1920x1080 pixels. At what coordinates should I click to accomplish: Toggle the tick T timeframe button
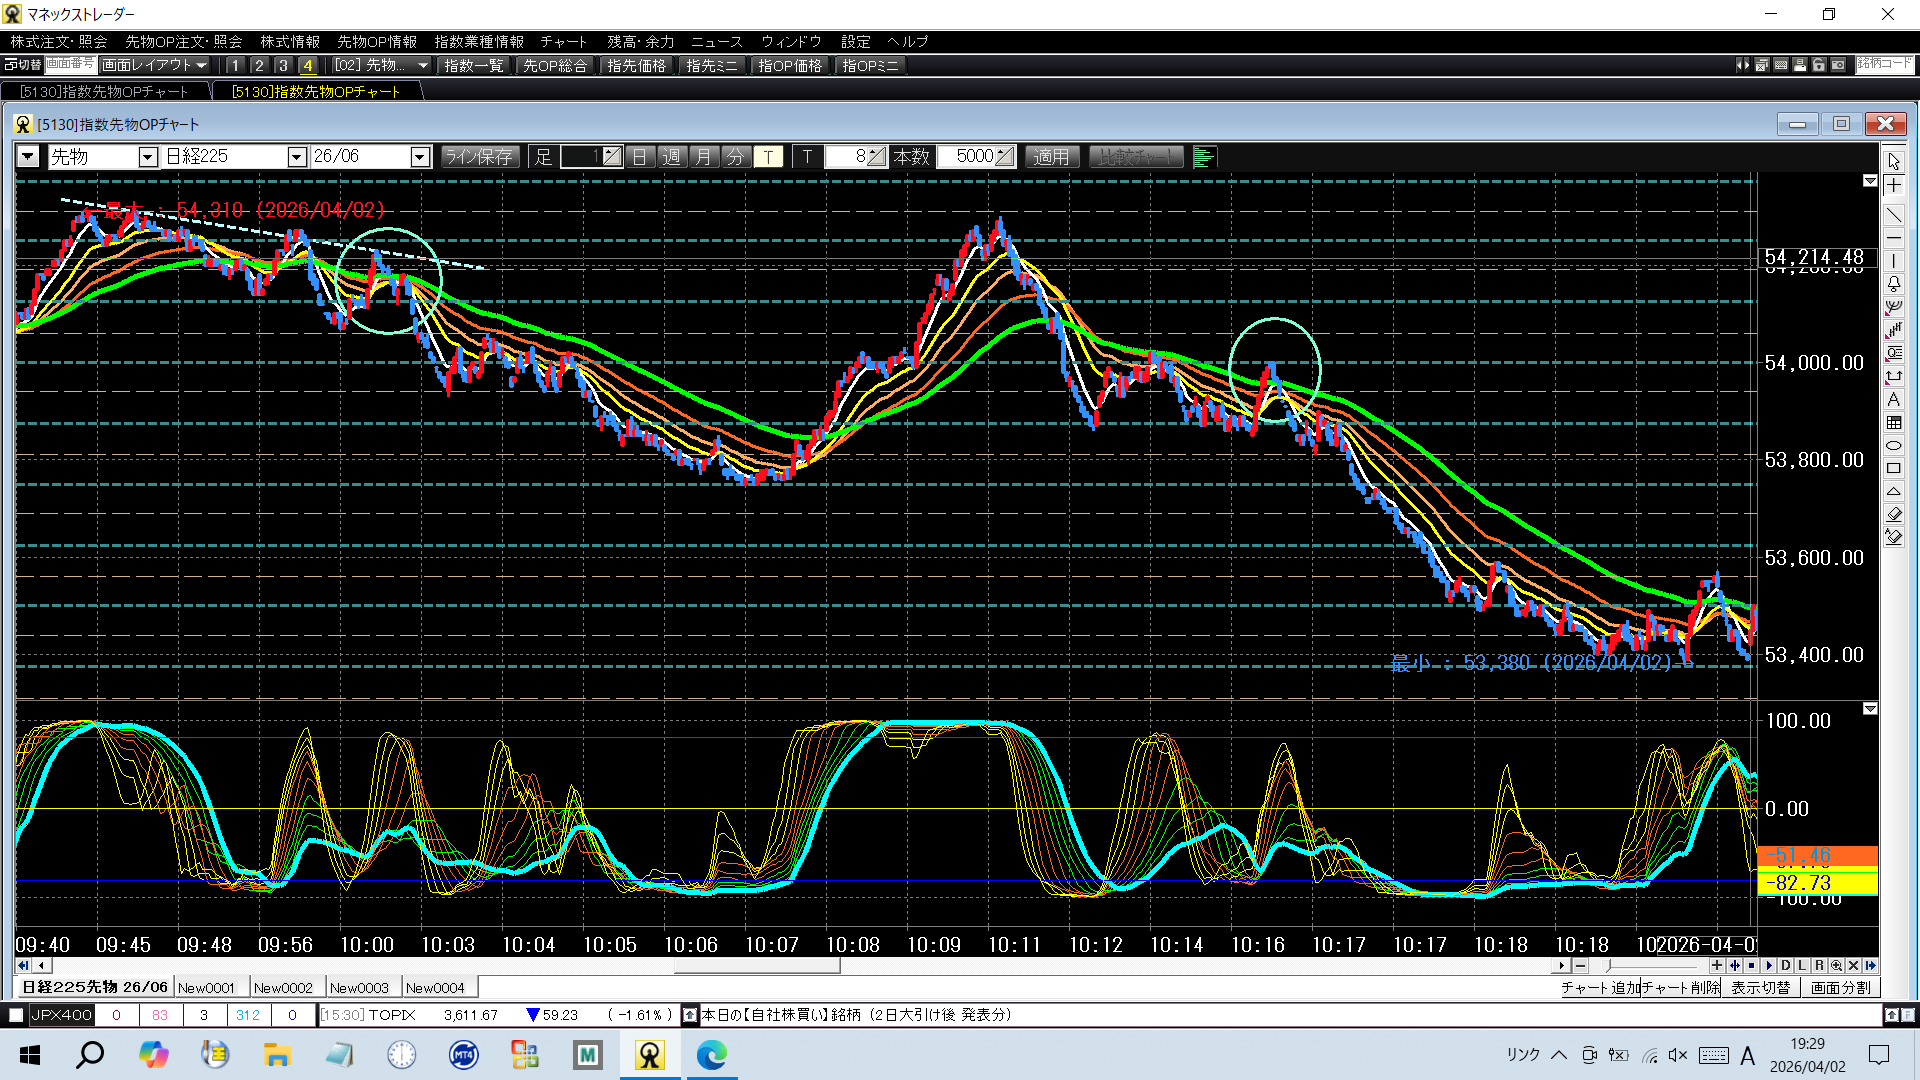(x=768, y=157)
